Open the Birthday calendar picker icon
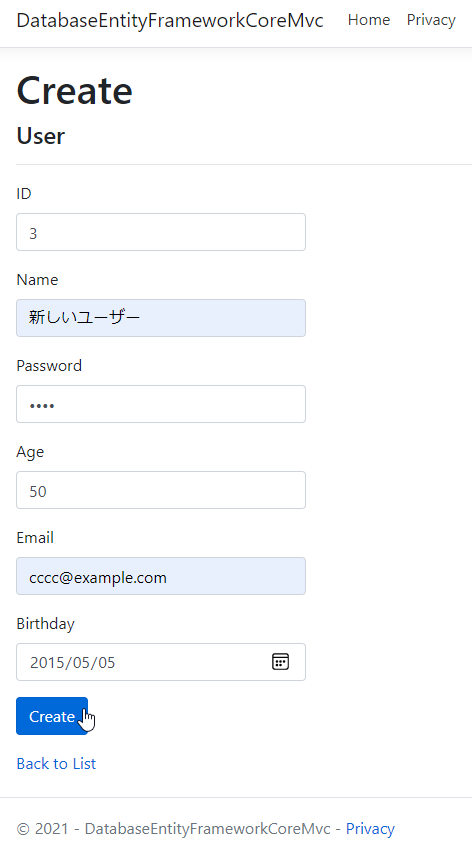The image size is (472, 851). point(280,662)
